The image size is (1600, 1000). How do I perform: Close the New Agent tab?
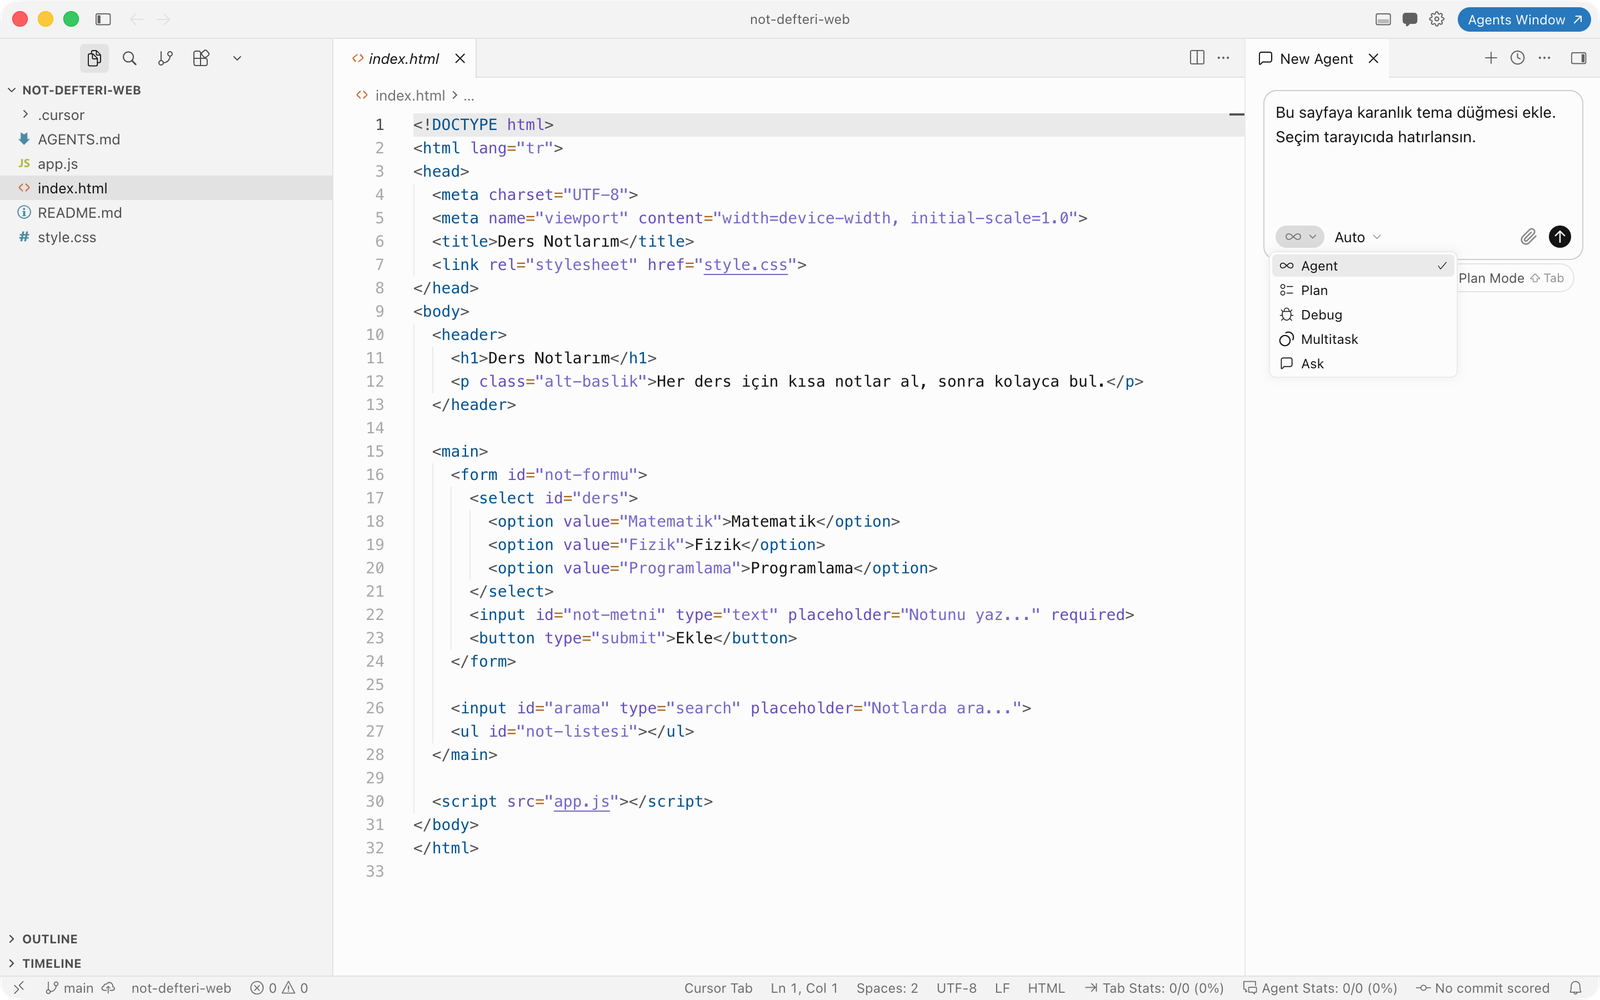[x=1374, y=59]
